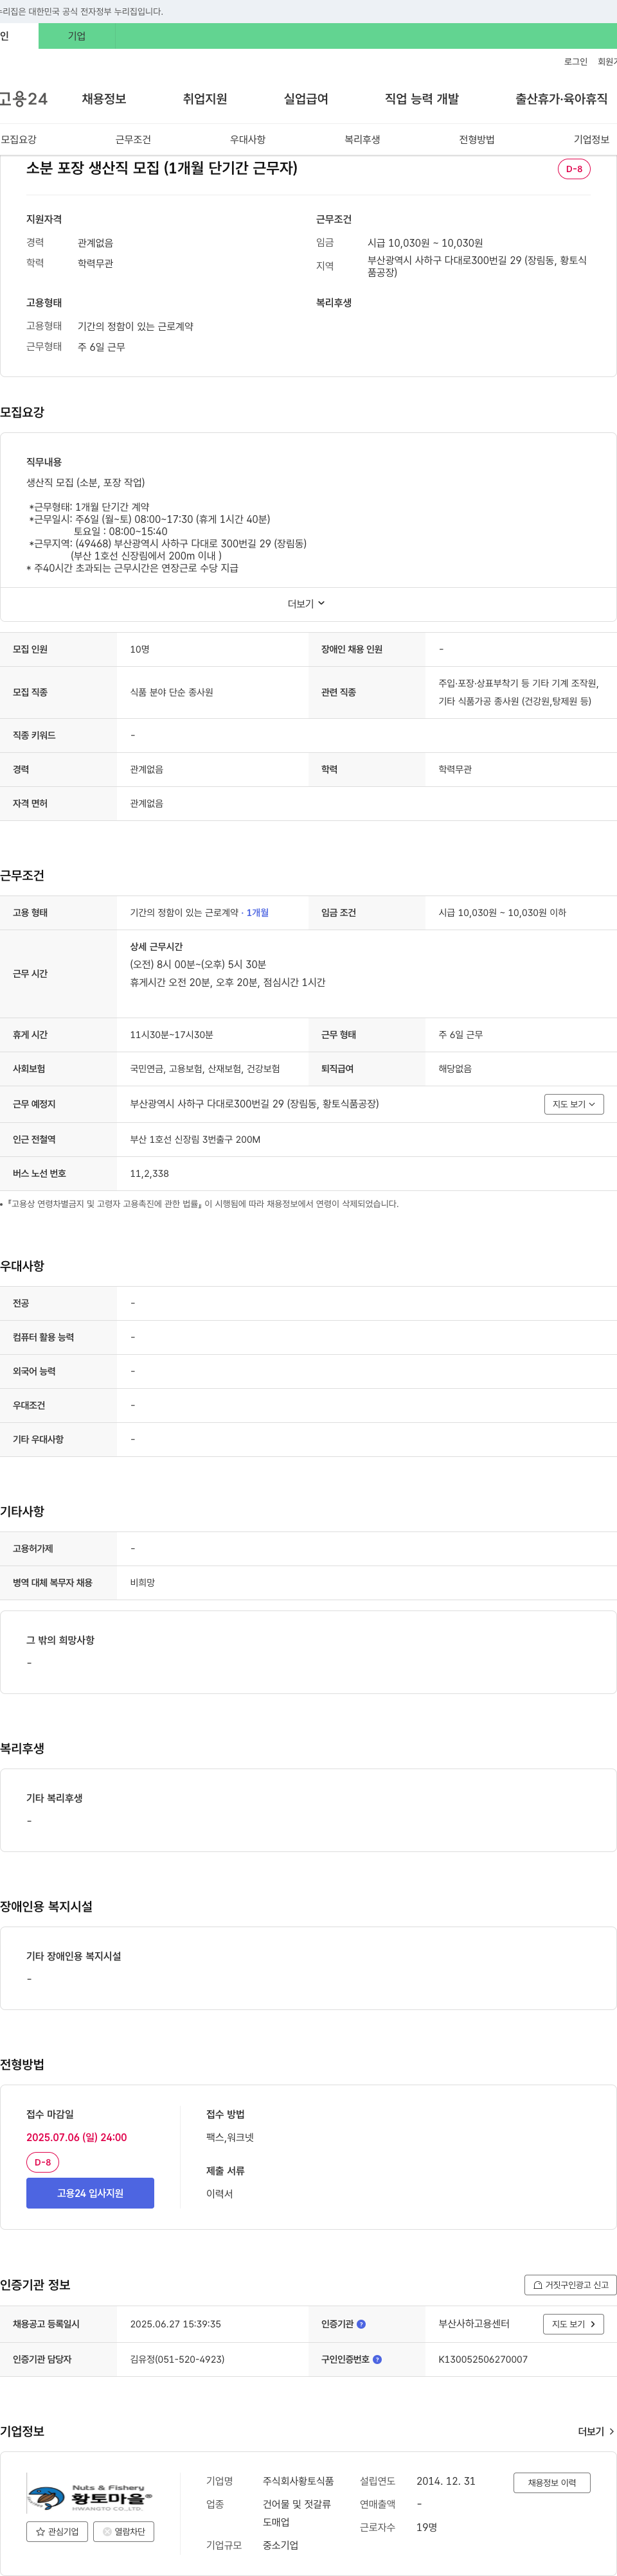Click the 인증기관 help question-mark icon
Image resolution: width=617 pixels, height=2576 pixels.
tap(361, 2324)
